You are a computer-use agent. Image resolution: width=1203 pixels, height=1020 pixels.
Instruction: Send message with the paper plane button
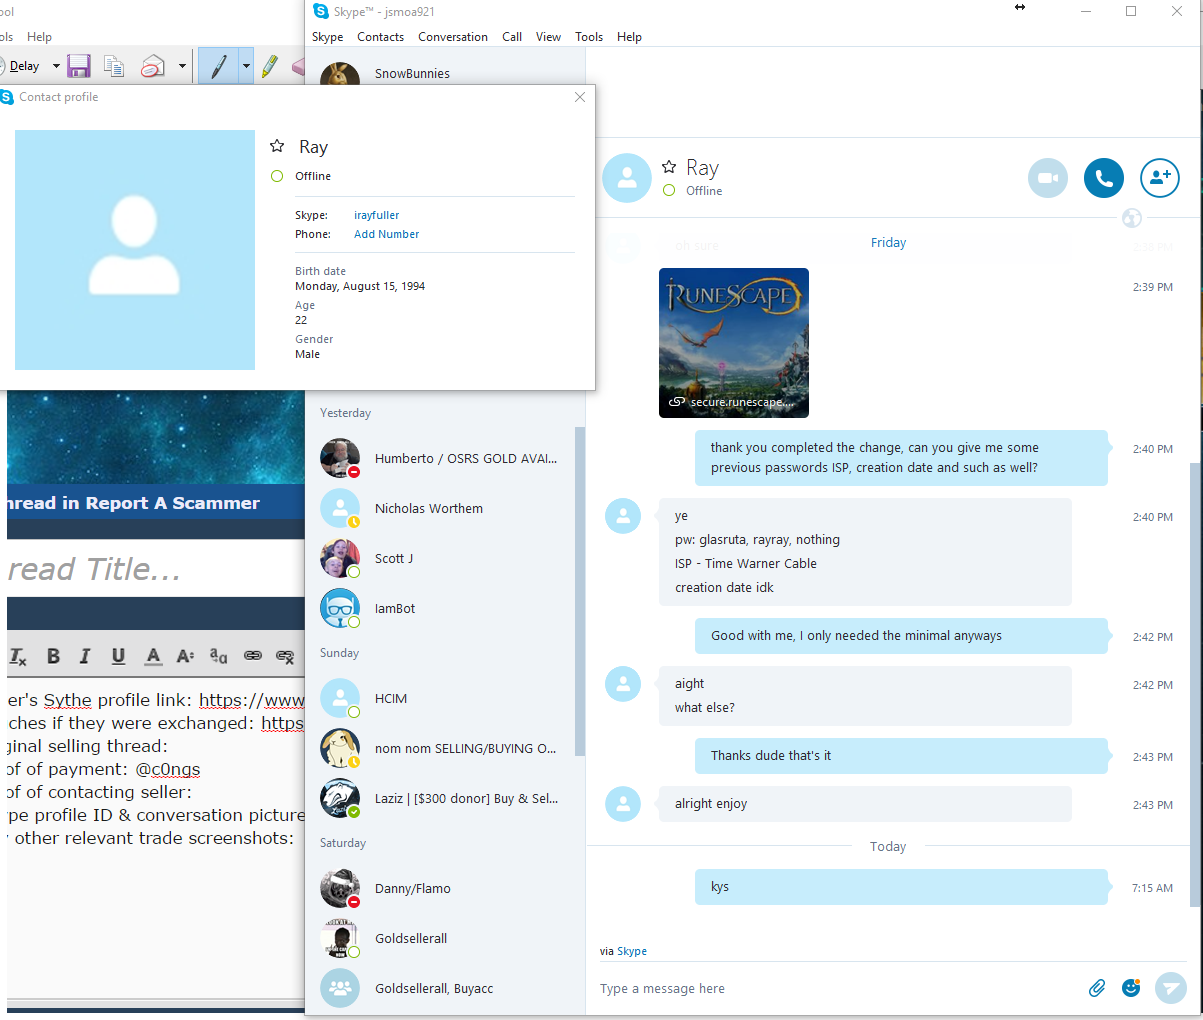tap(1170, 988)
